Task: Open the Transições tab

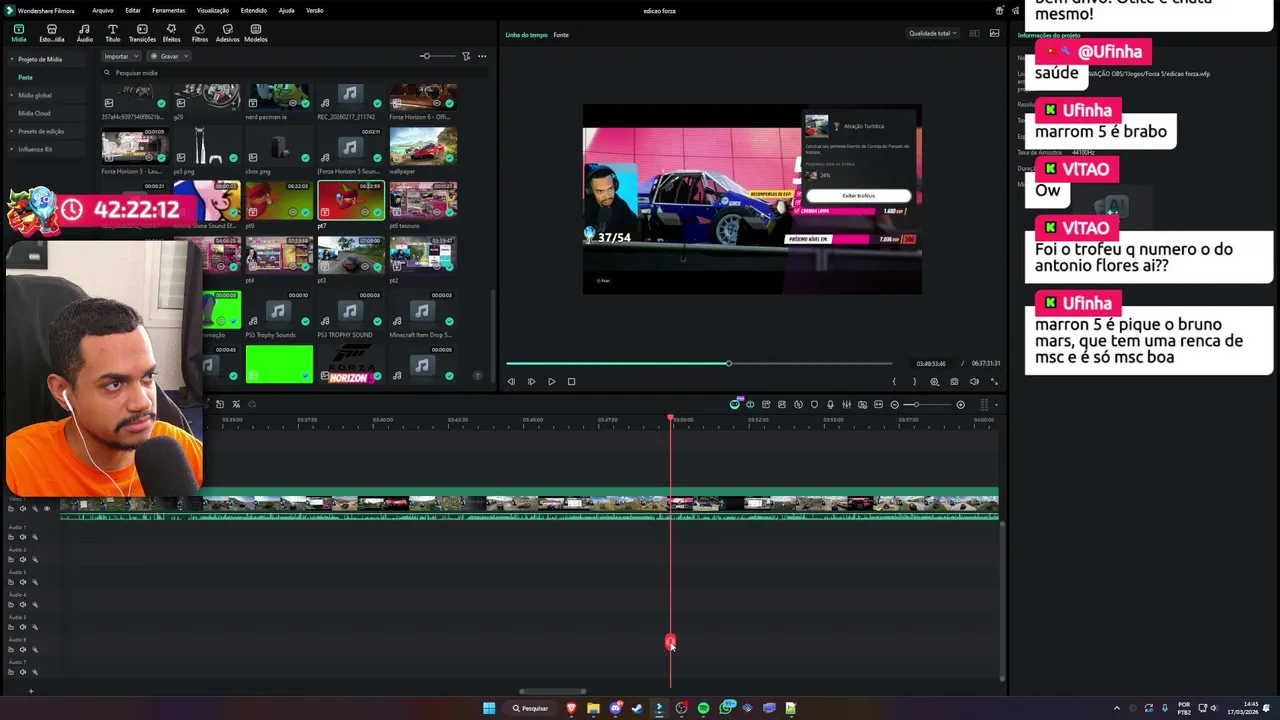Action: pos(142,33)
